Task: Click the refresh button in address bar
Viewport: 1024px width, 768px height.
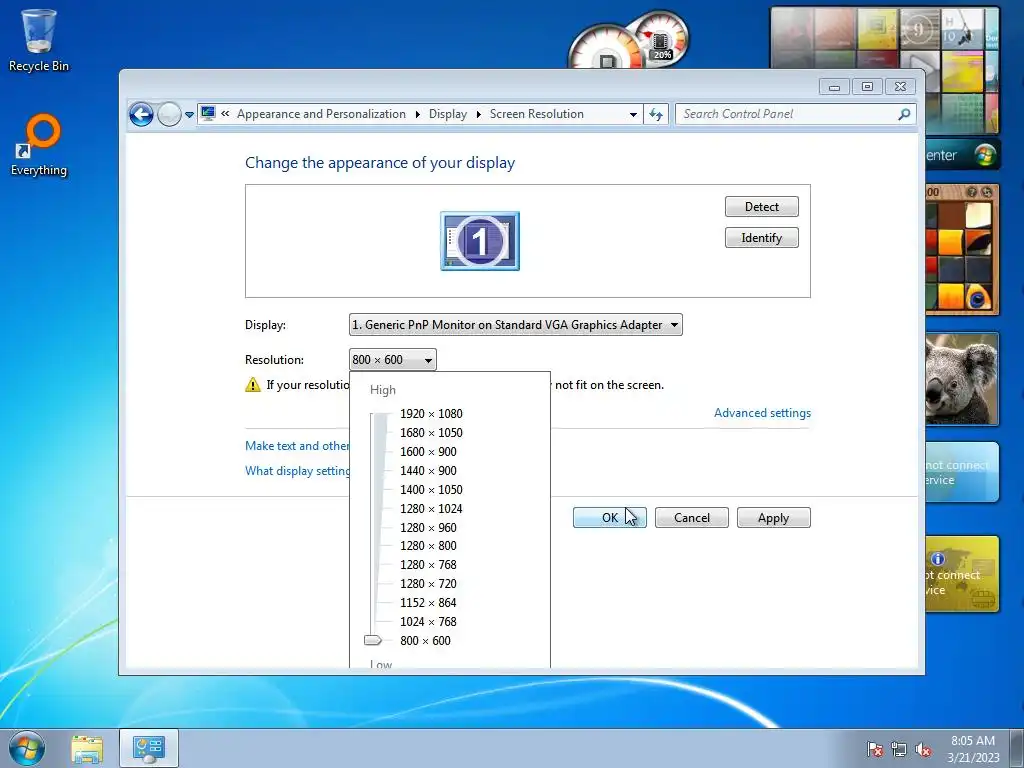Action: [x=656, y=114]
